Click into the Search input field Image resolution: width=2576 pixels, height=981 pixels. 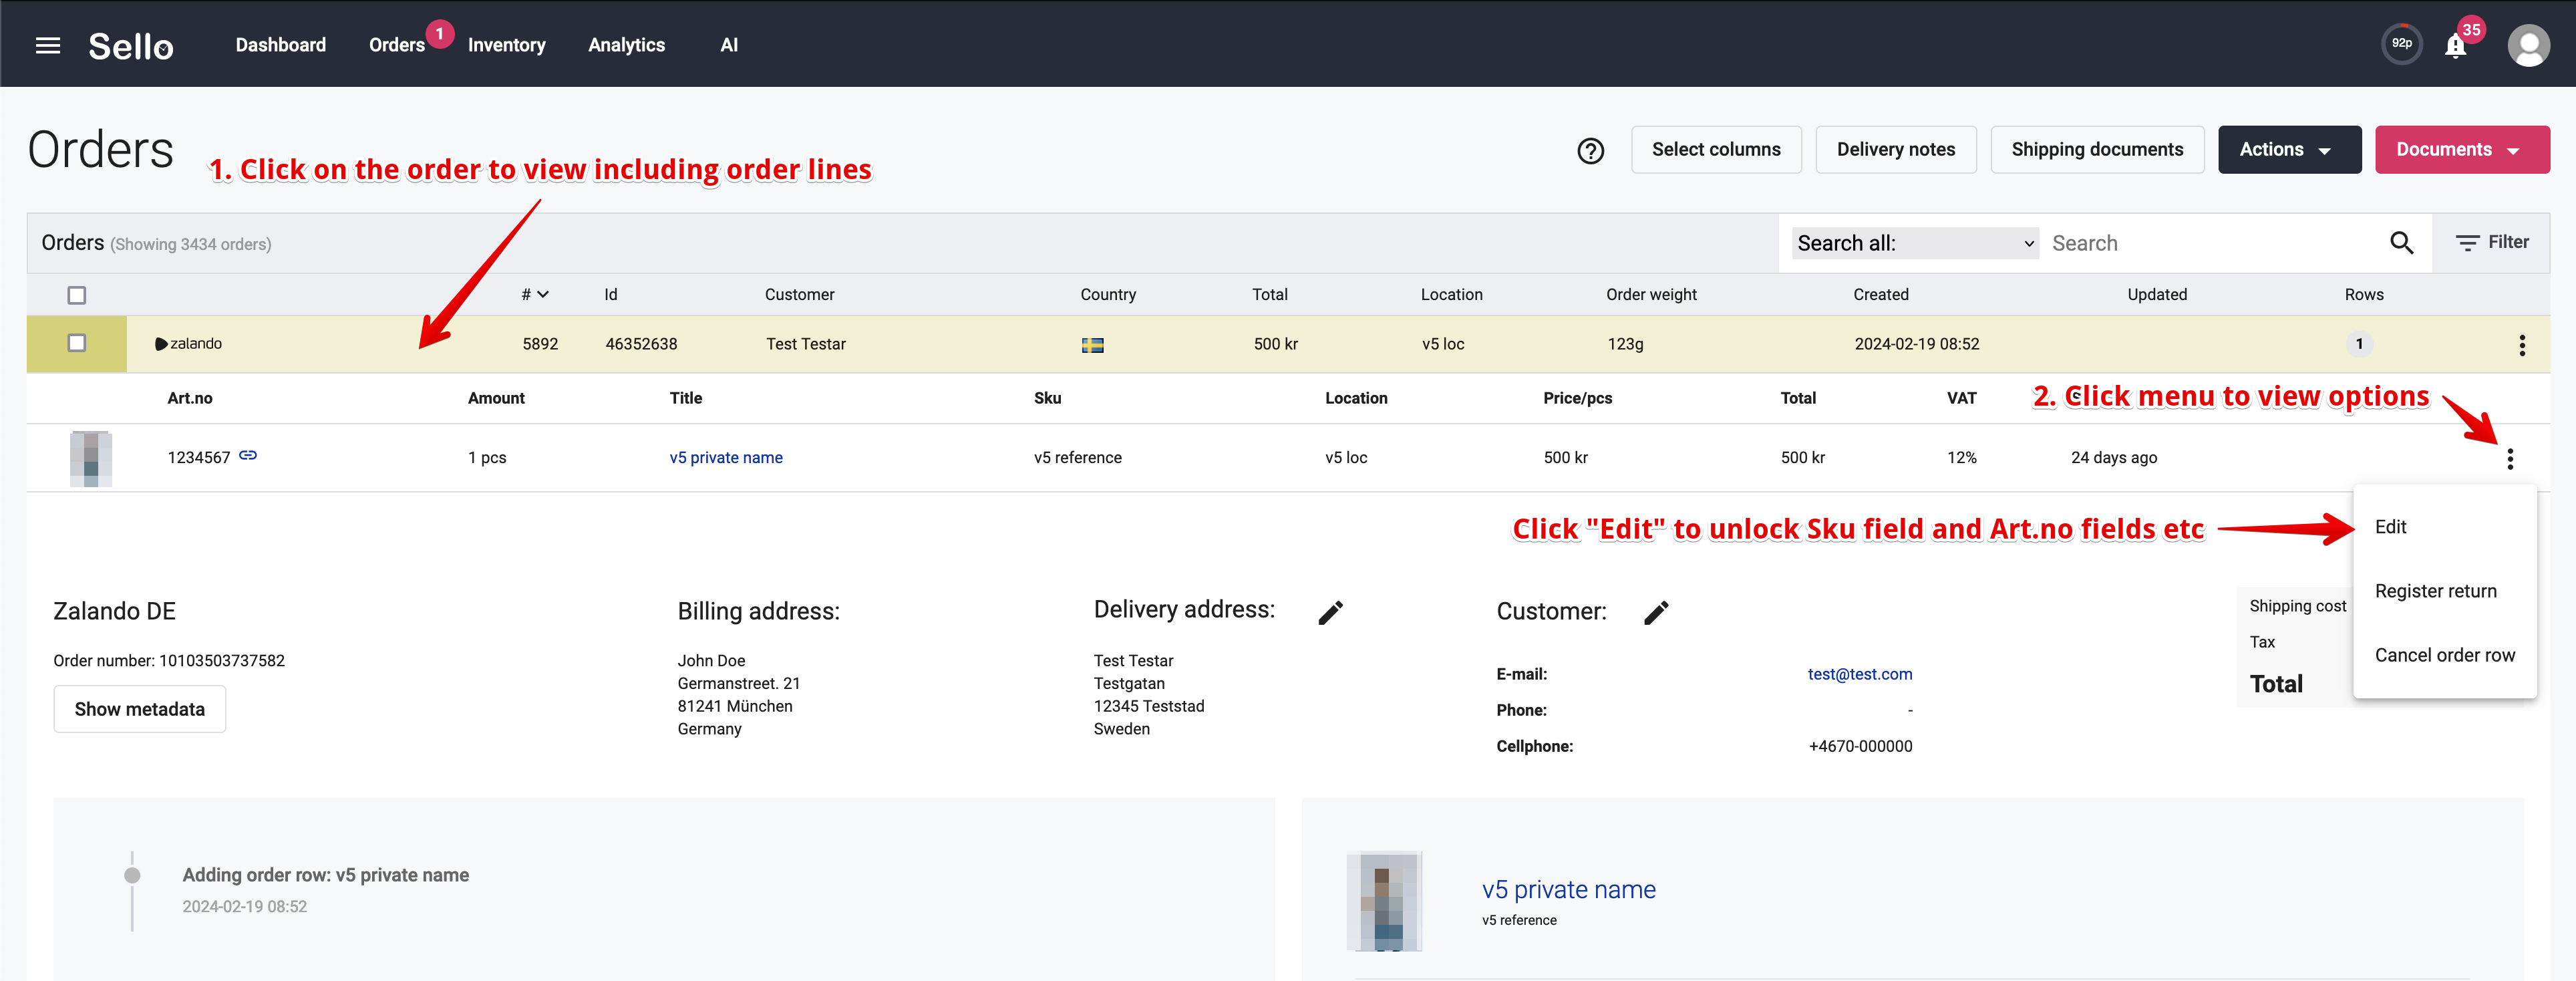(x=2210, y=243)
